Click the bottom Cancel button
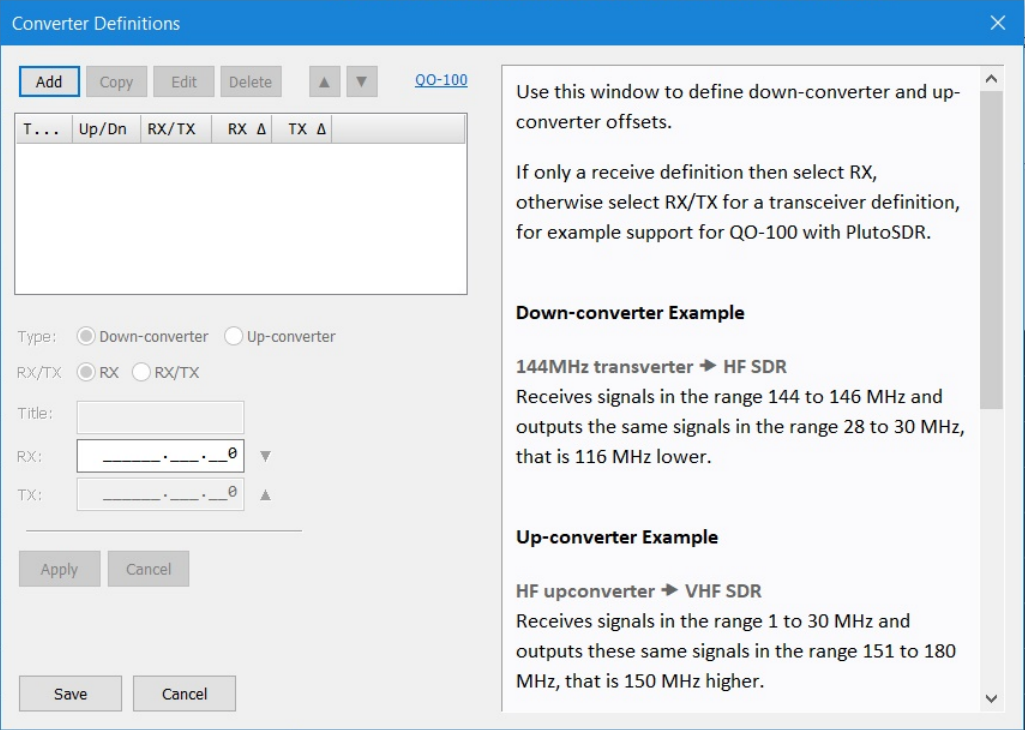Image resolution: width=1025 pixels, height=730 pixels. click(x=184, y=694)
